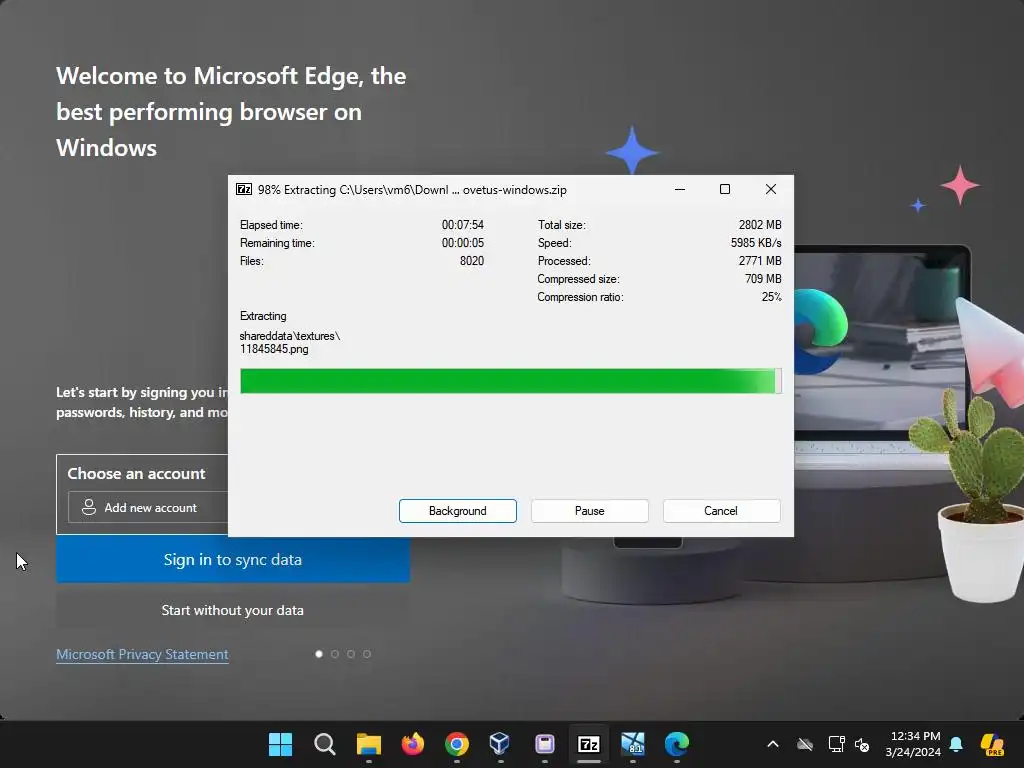Viewport: 1024px width, 768px height.
Task: Switch to 7-Zip in the taskbar
Action: click(x=588, y=744)
